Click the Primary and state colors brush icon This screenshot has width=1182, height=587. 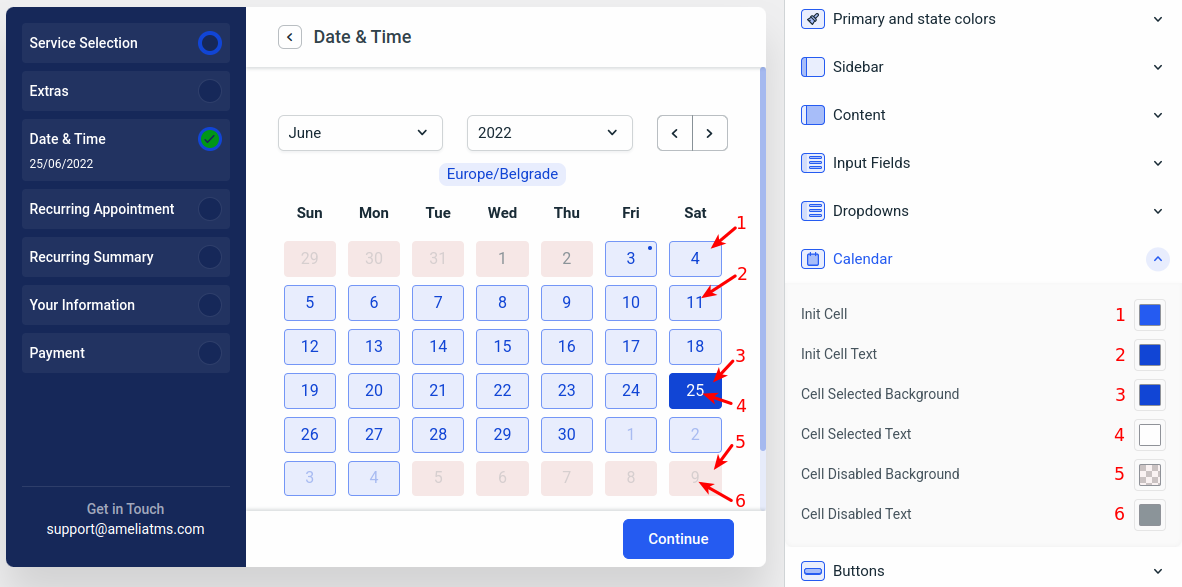click(x=812, y=19)
